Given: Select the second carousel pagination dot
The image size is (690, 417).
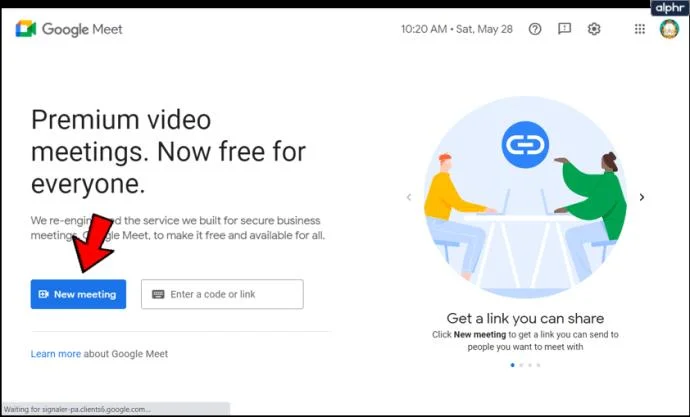Looking at the screenshot, I should (521, 365).
